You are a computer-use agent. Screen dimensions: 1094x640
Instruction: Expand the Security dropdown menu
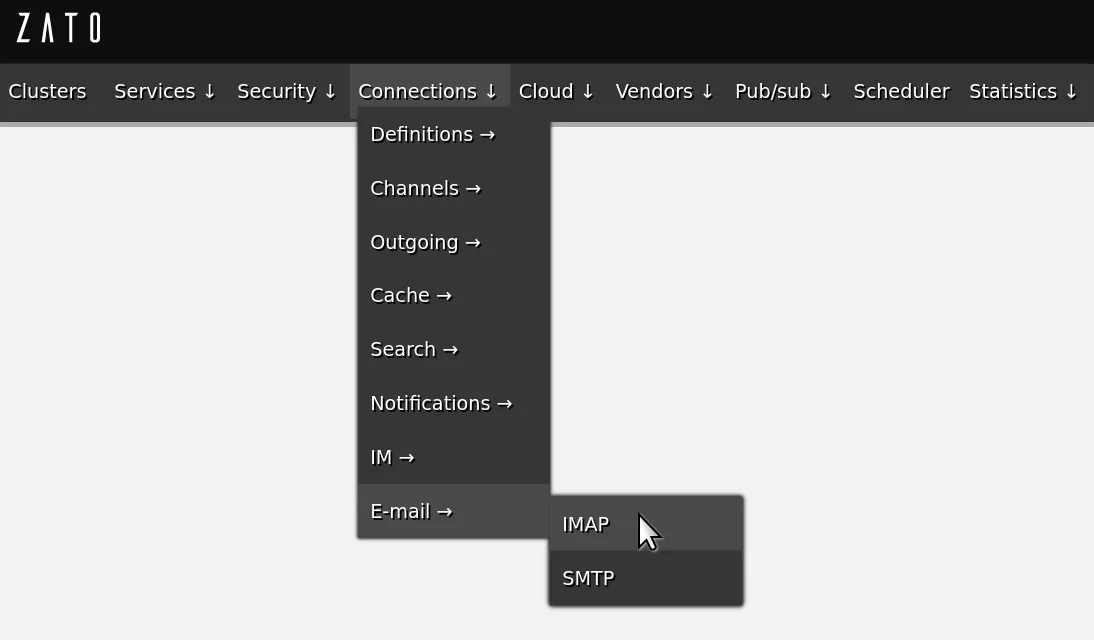(287, 92)
